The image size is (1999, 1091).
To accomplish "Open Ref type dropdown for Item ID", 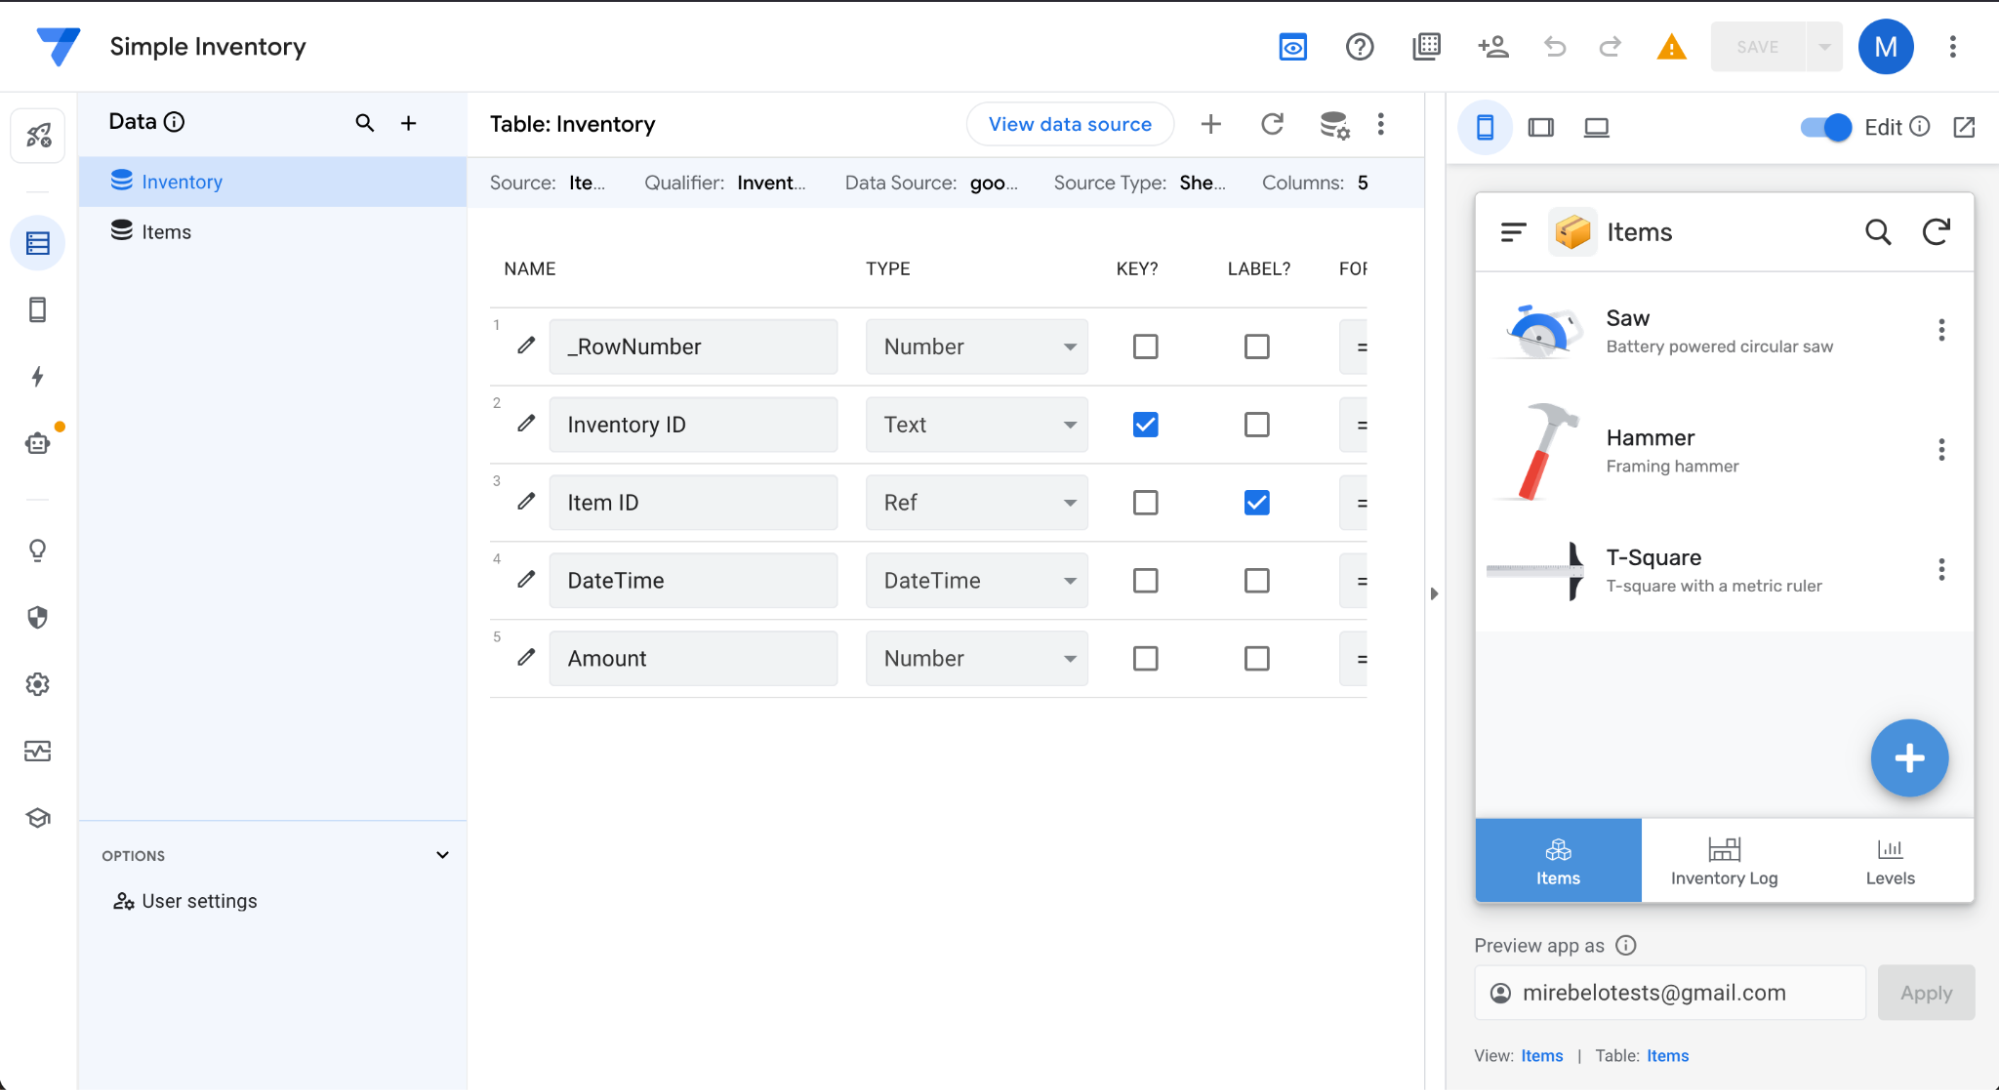I will (976, 502).
